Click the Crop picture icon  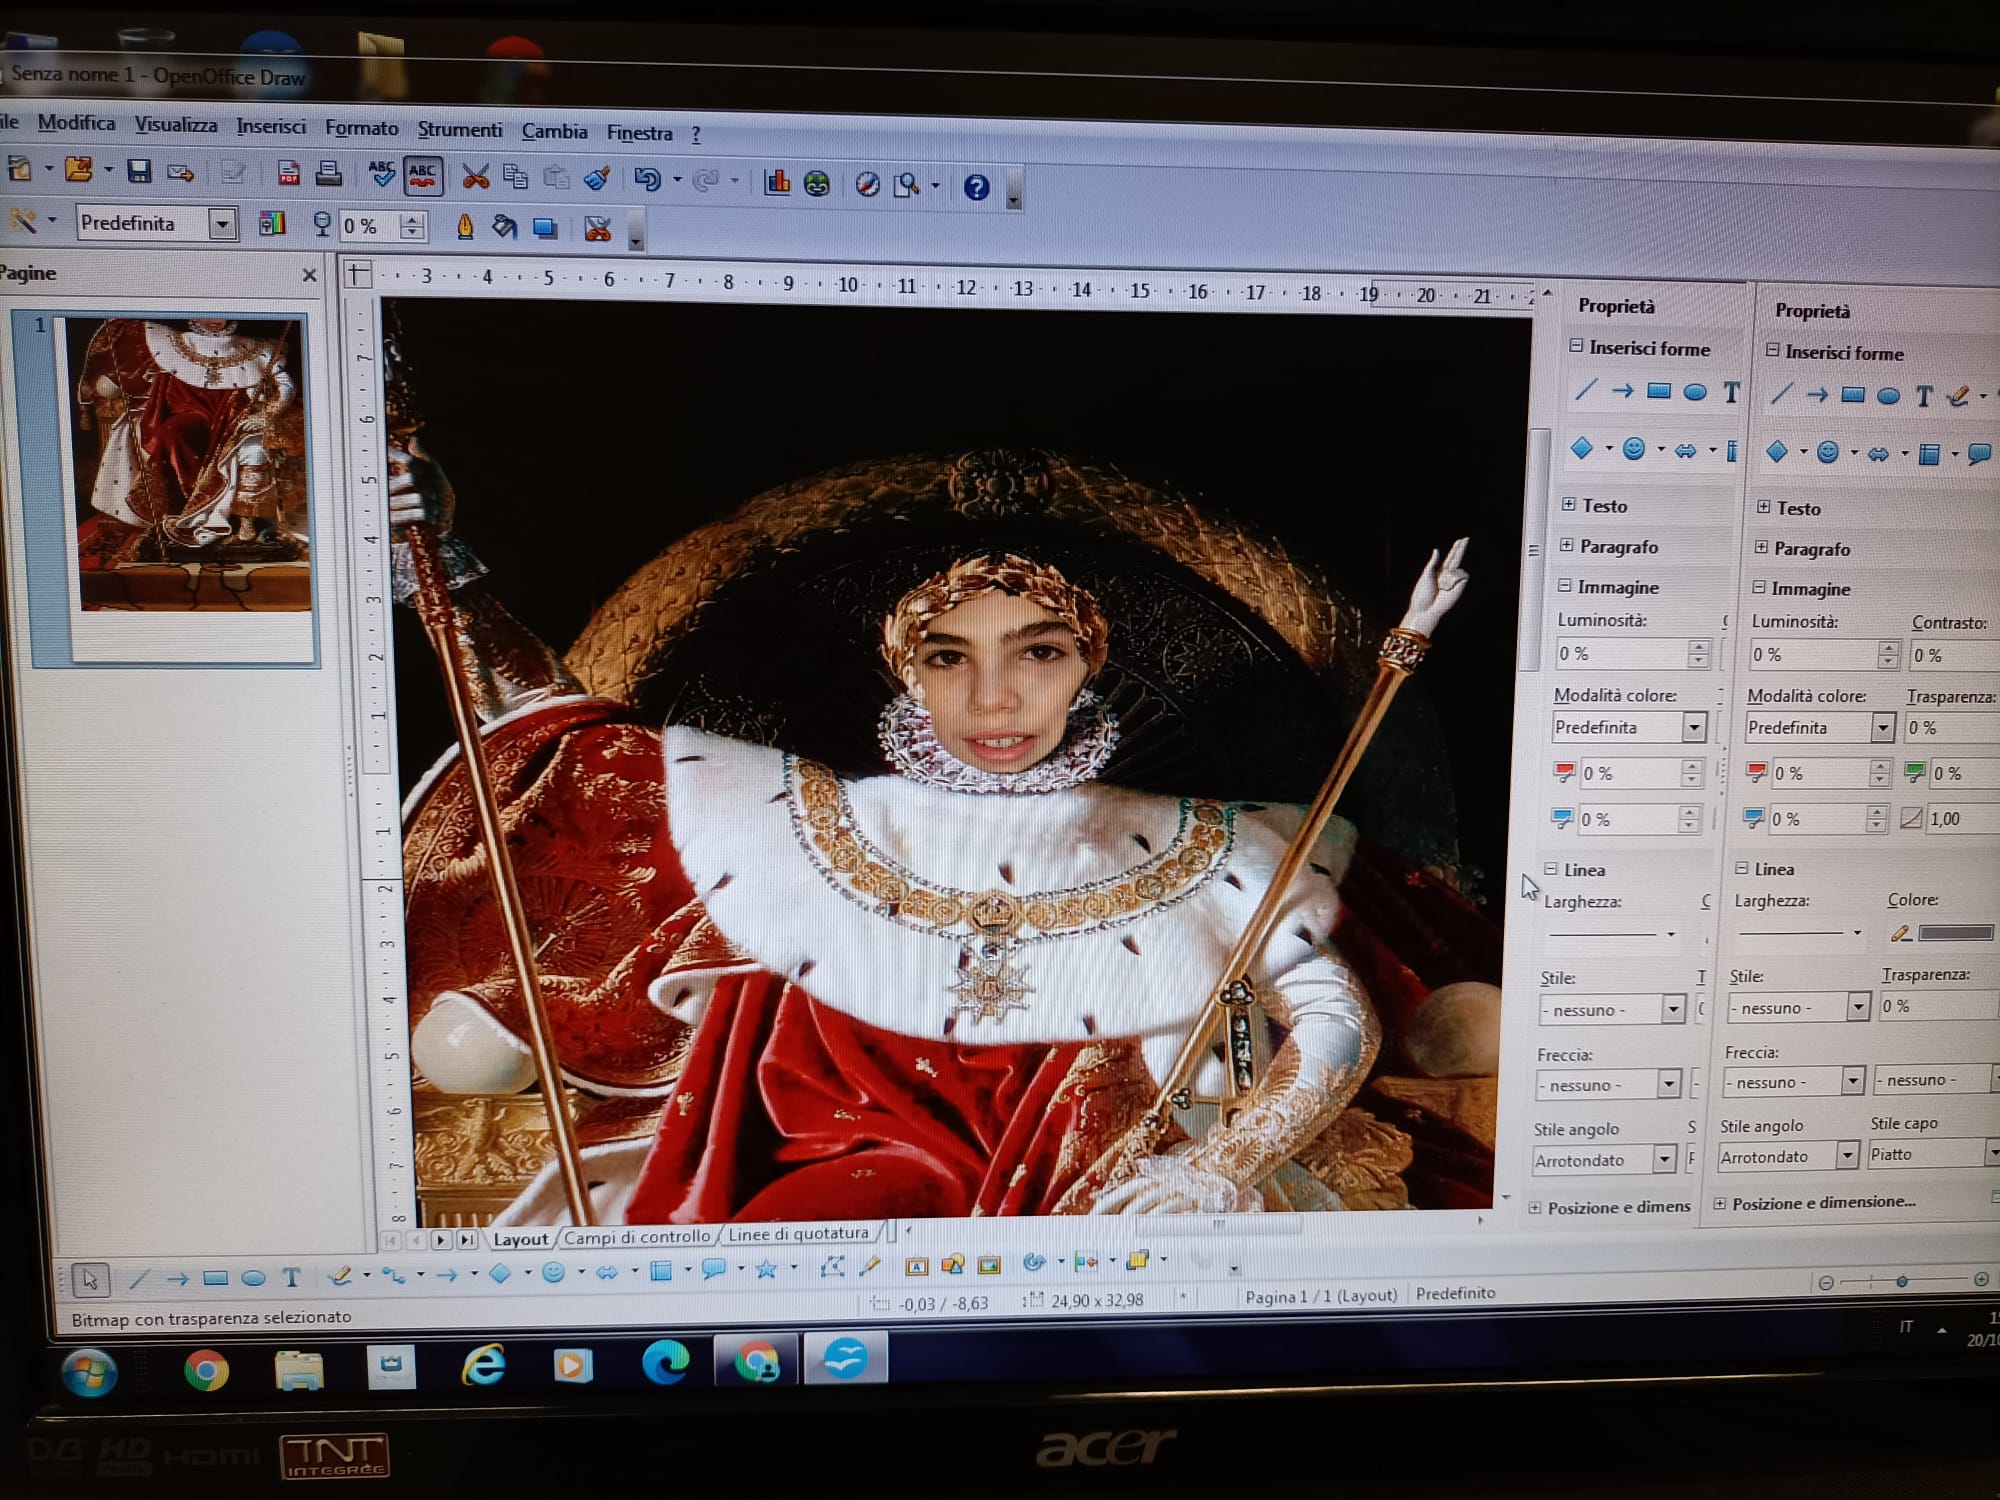[x=597, y=230]
